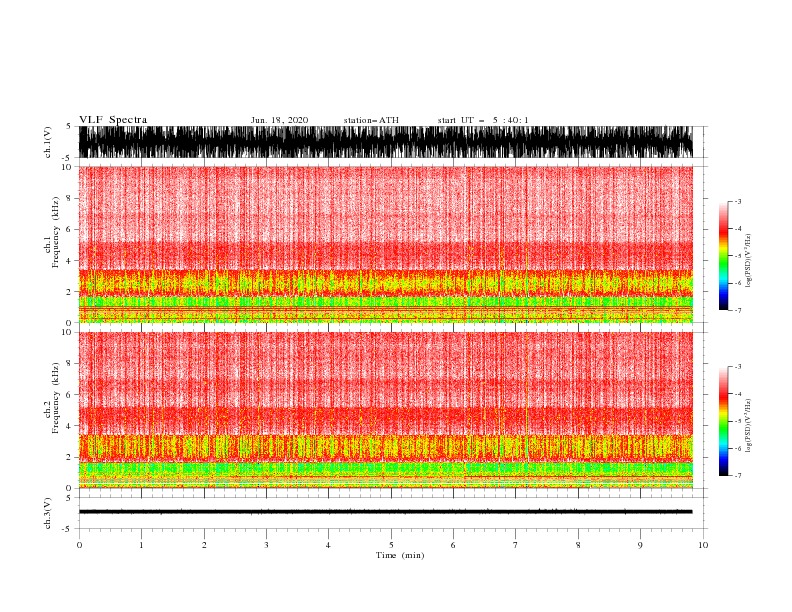The image size is (792, 612).
Task: Click the "station=ATH" header text
Action: [x=371, y=120]
